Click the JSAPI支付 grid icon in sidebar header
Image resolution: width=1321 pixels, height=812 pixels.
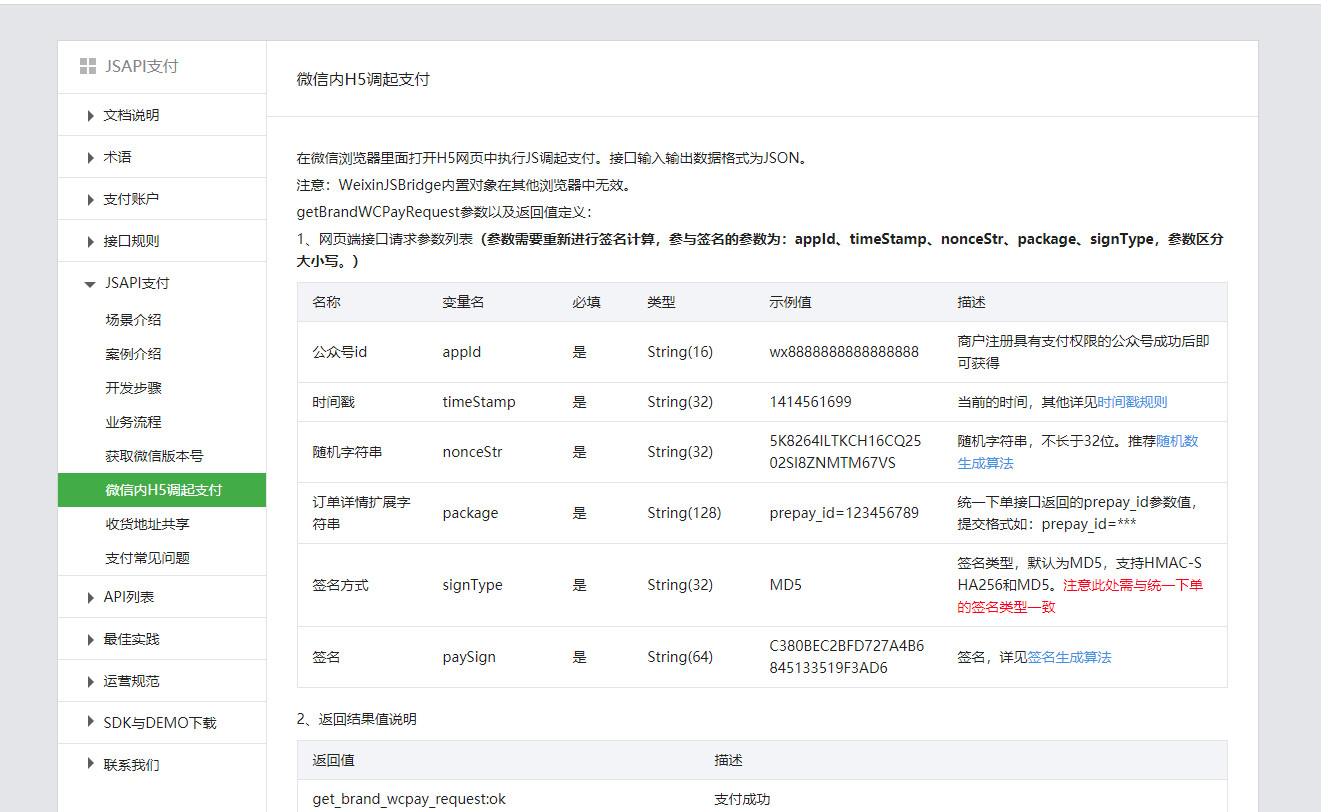(x=88, y=67)
